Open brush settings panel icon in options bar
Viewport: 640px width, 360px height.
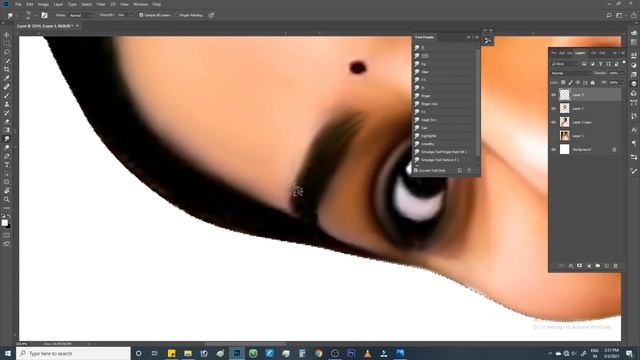[x=44, y=15]
